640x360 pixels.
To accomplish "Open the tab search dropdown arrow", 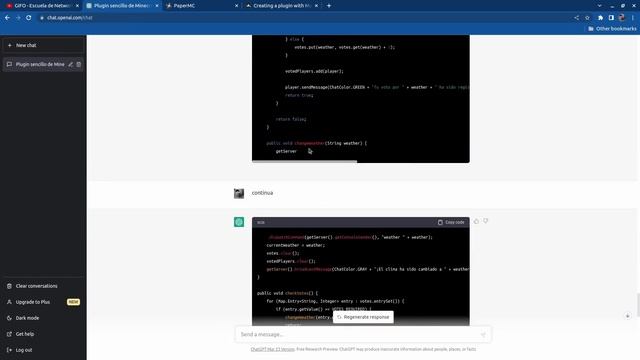I will 599,6.
